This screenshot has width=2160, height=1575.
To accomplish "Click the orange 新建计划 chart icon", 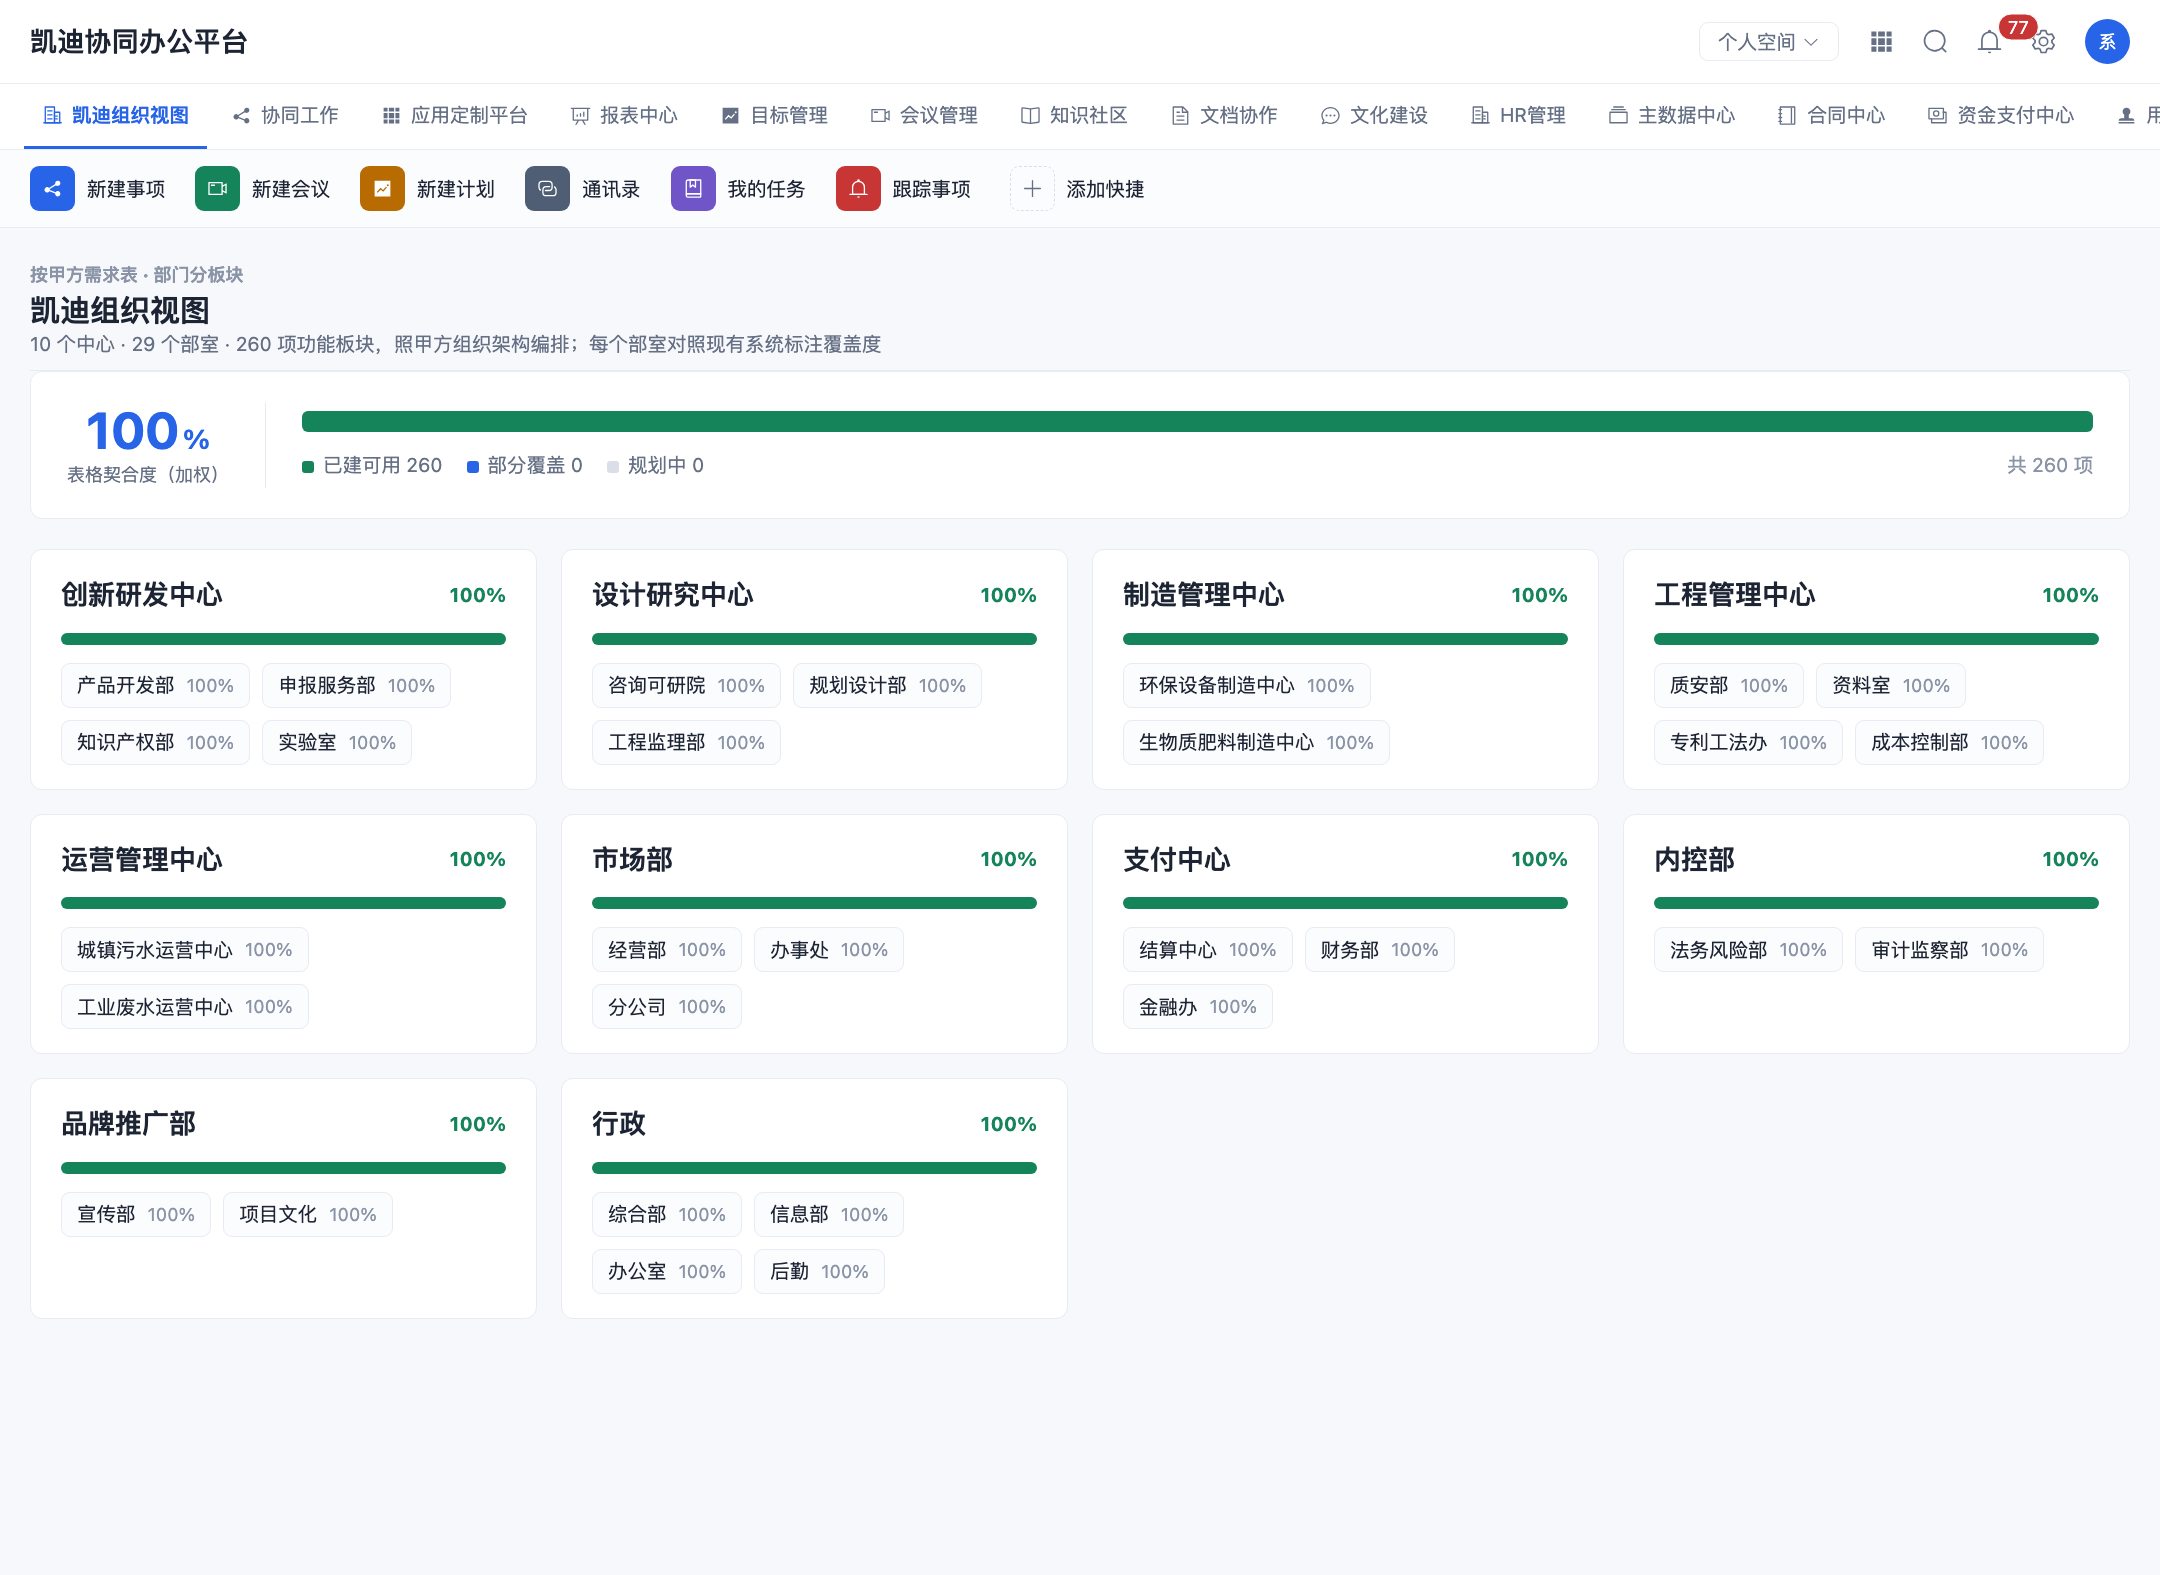I will click(x=382, y=189).
